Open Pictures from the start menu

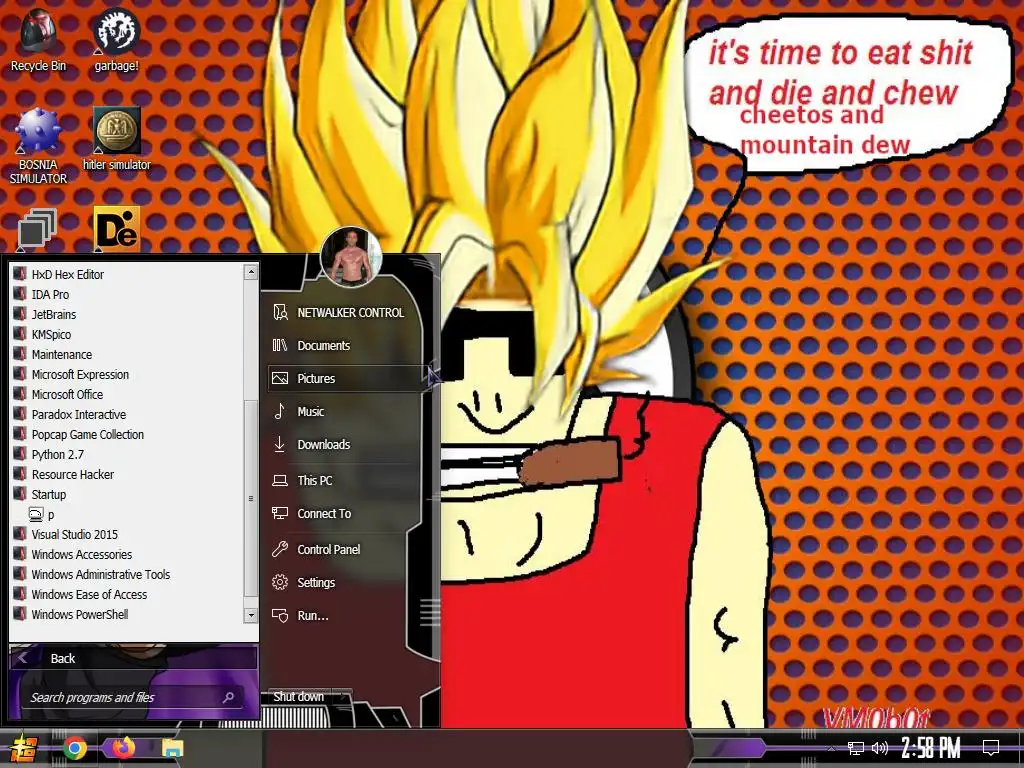pos(345,378)
